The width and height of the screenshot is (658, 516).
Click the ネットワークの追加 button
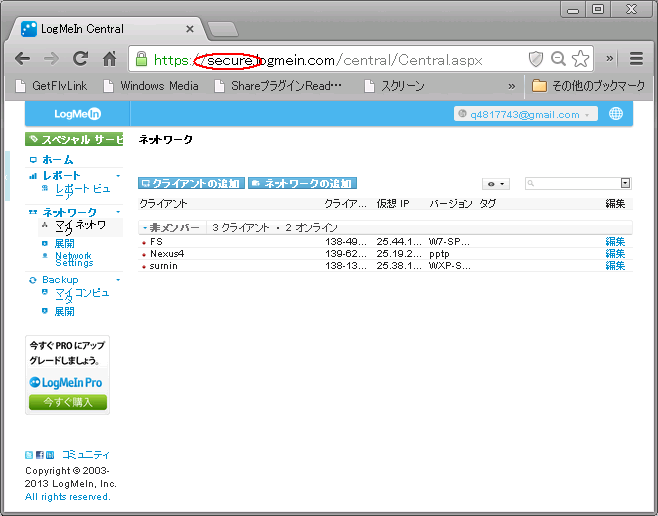click(303, 183)
